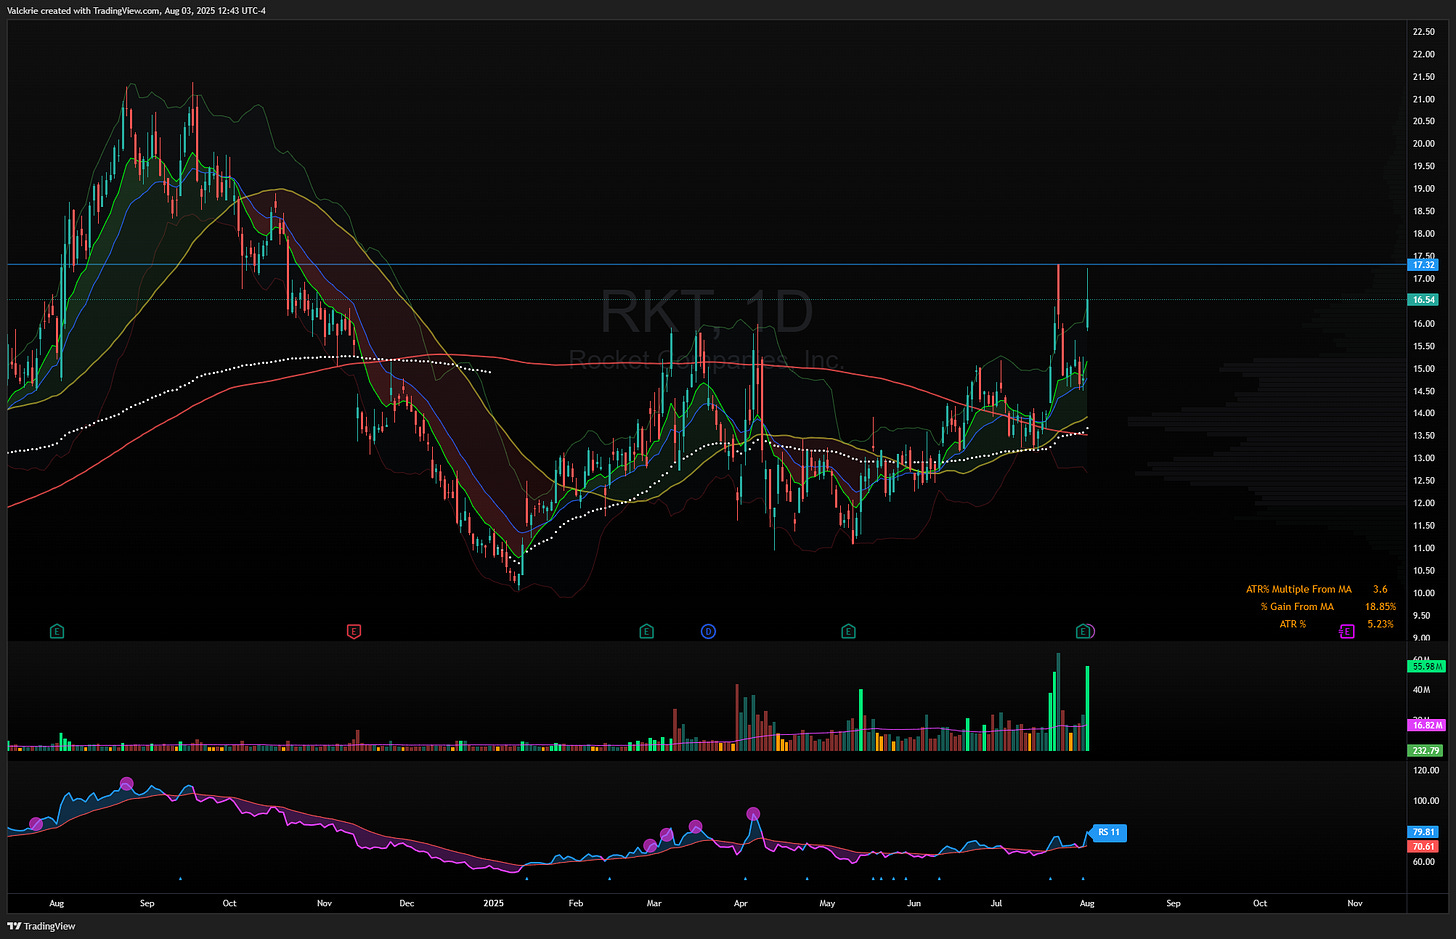
Task: Select the magenta RS signal dot at the April peak
Action: [x=753, y=814]
